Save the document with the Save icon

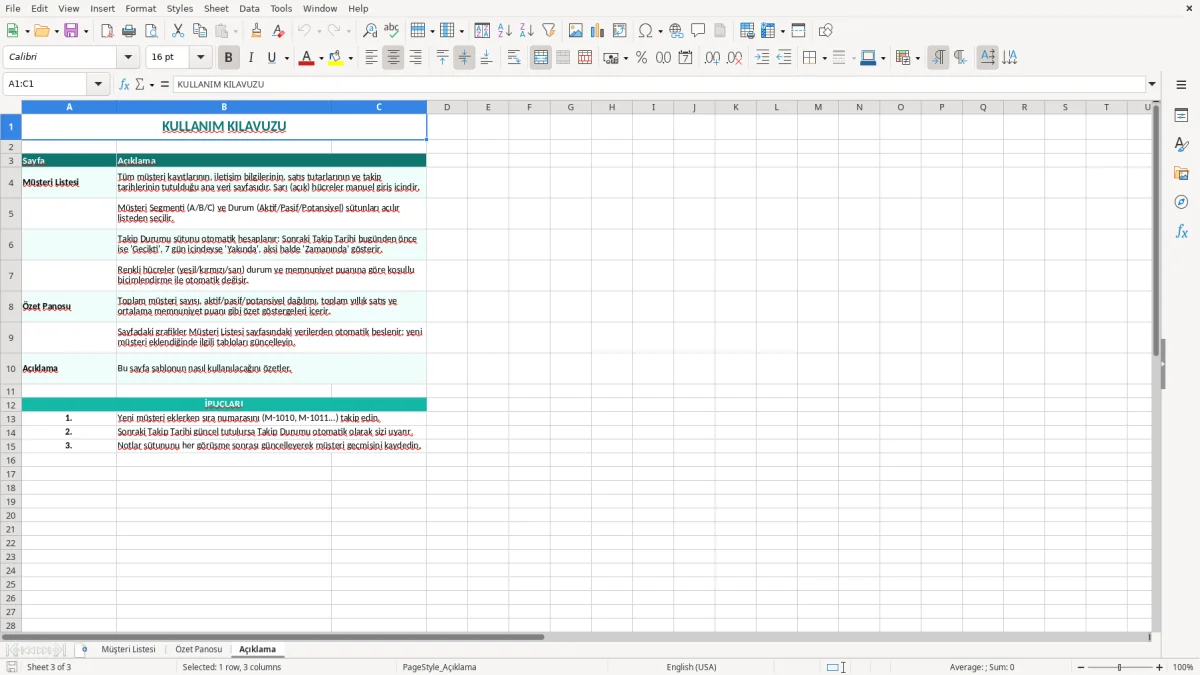[x=71, y=31]
